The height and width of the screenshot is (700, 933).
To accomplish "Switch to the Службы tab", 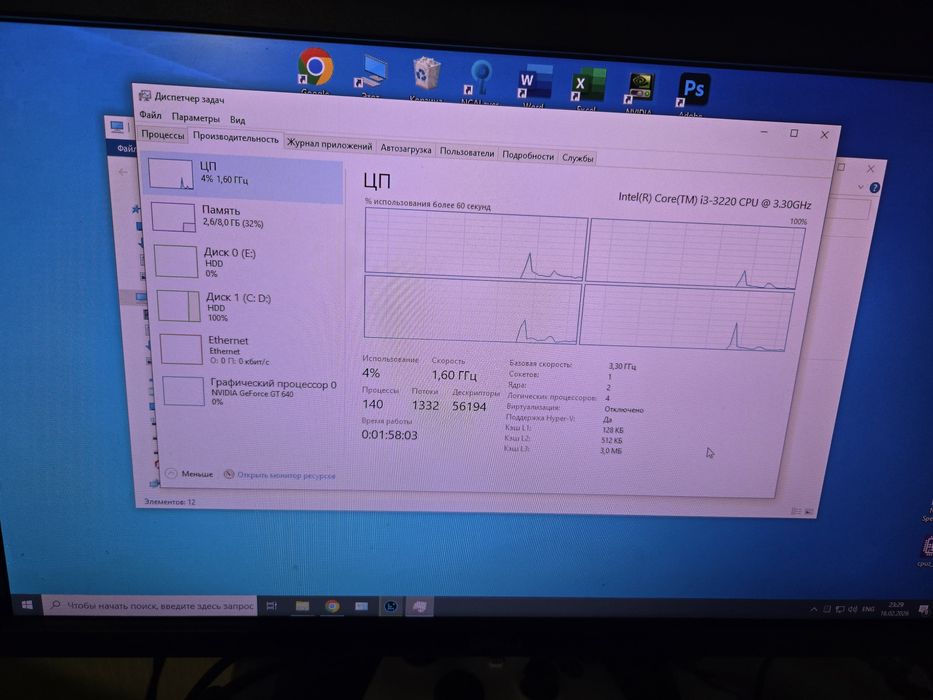I will (577, 158).
